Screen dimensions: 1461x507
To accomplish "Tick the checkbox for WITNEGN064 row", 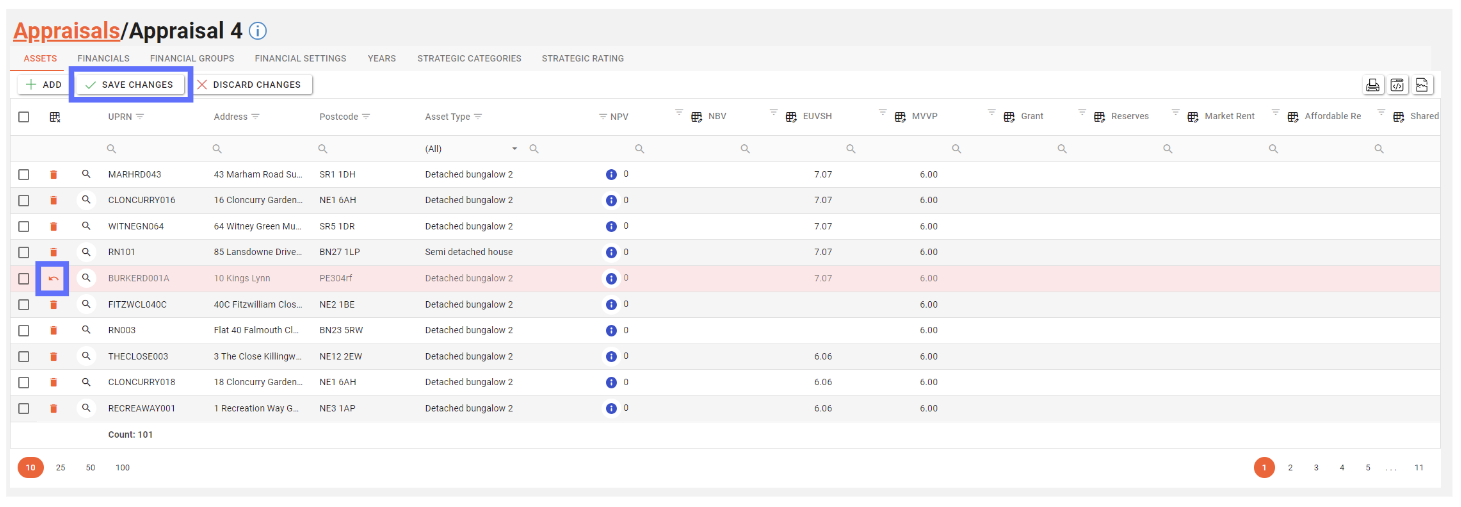I will click(24, 226).
